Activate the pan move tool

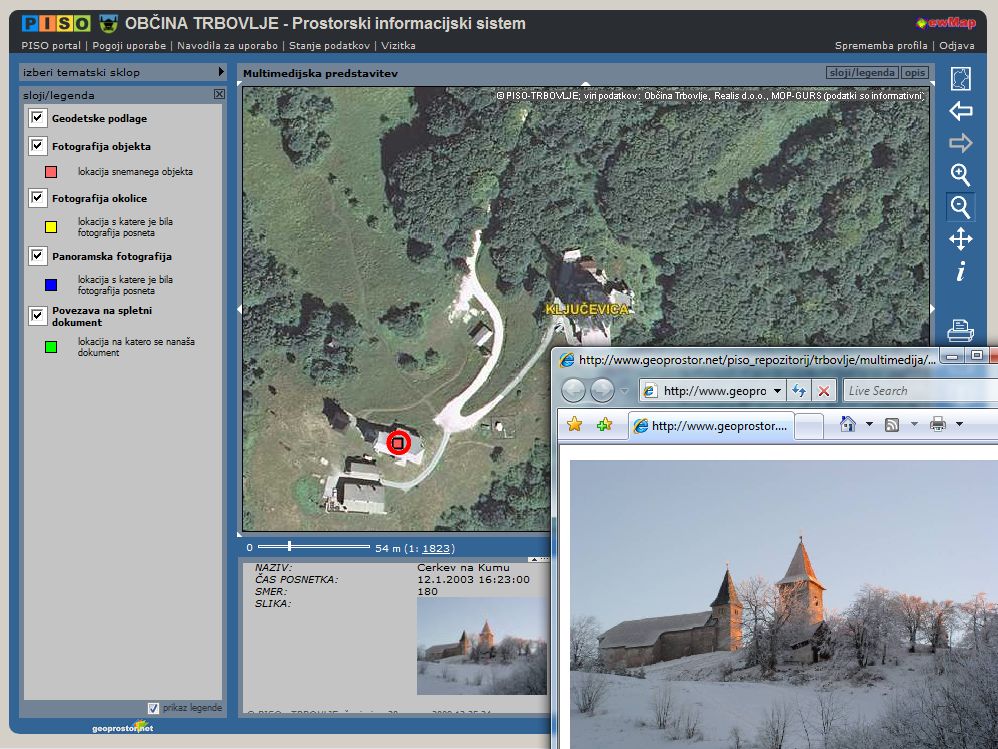pos(960,239)
